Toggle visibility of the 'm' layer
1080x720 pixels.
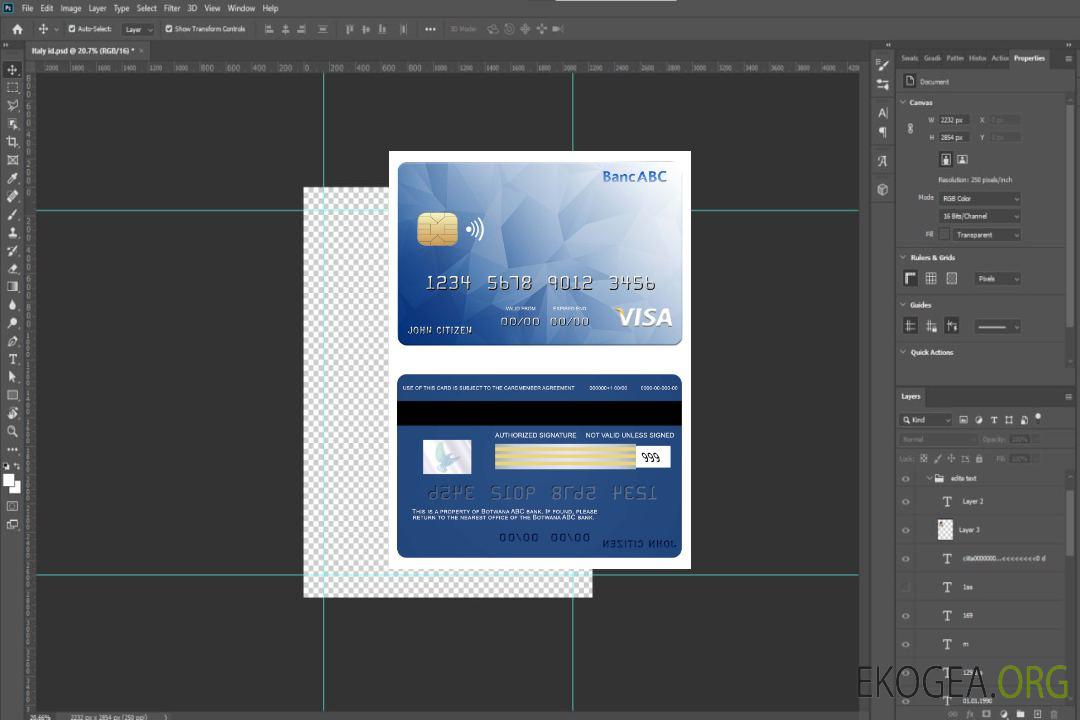point(906,645)
